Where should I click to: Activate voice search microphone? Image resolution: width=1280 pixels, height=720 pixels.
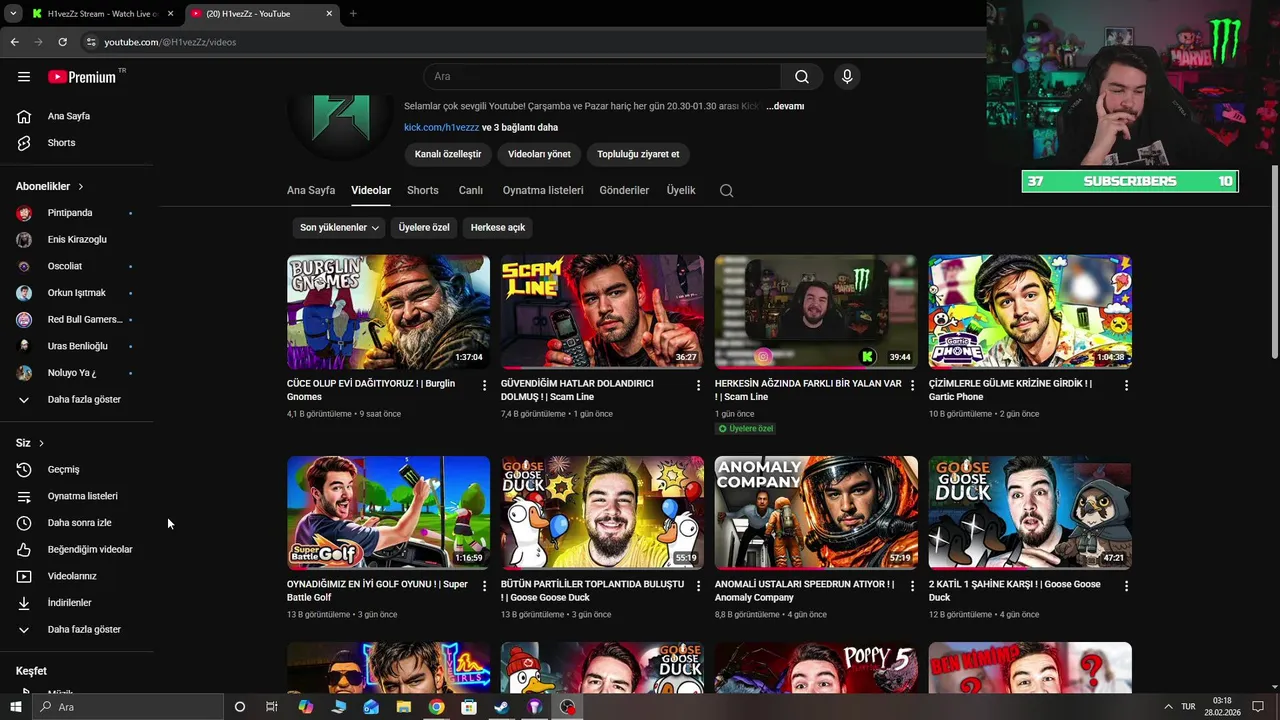[847, 77]
